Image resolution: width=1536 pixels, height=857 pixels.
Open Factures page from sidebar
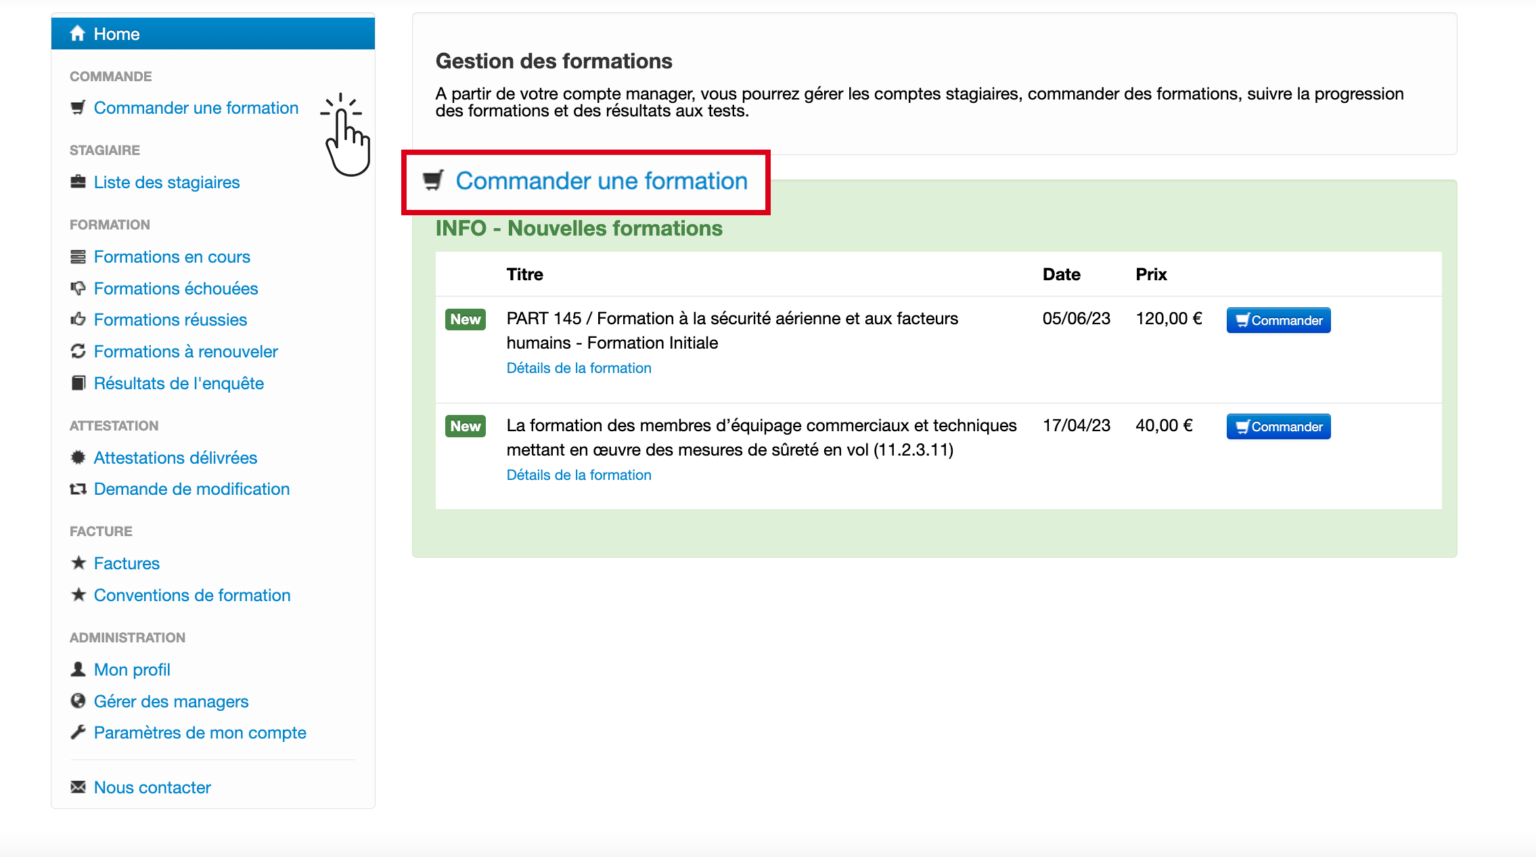(126, 564)
